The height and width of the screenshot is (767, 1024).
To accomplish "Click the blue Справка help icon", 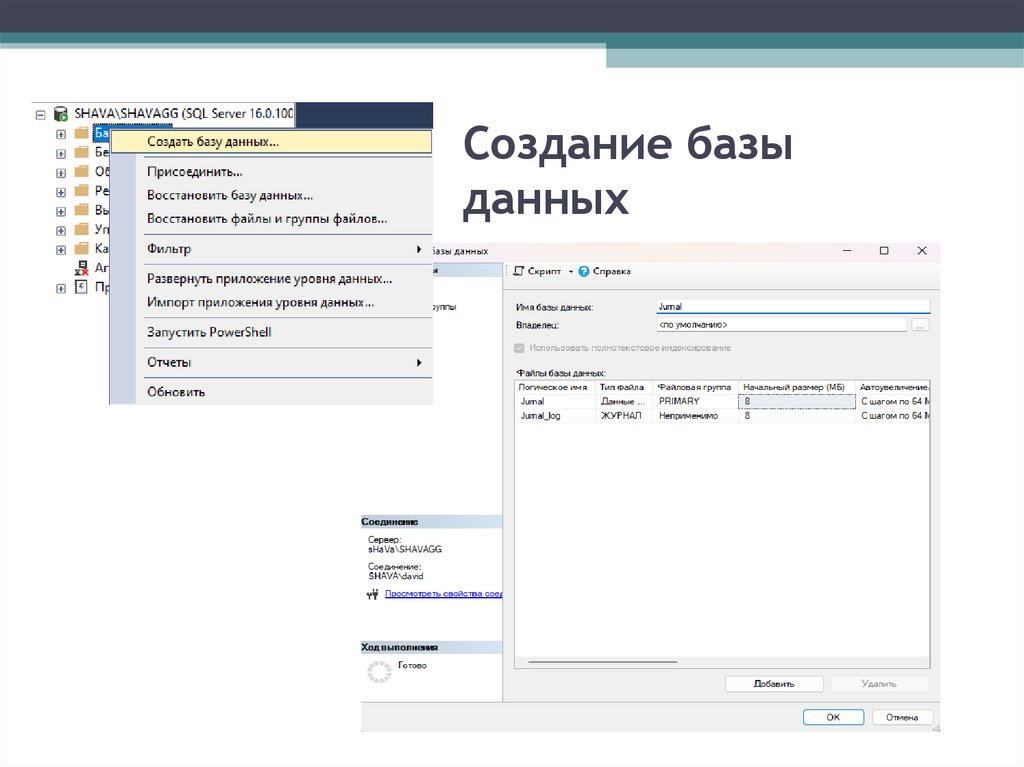I will (x=584, y=271).
